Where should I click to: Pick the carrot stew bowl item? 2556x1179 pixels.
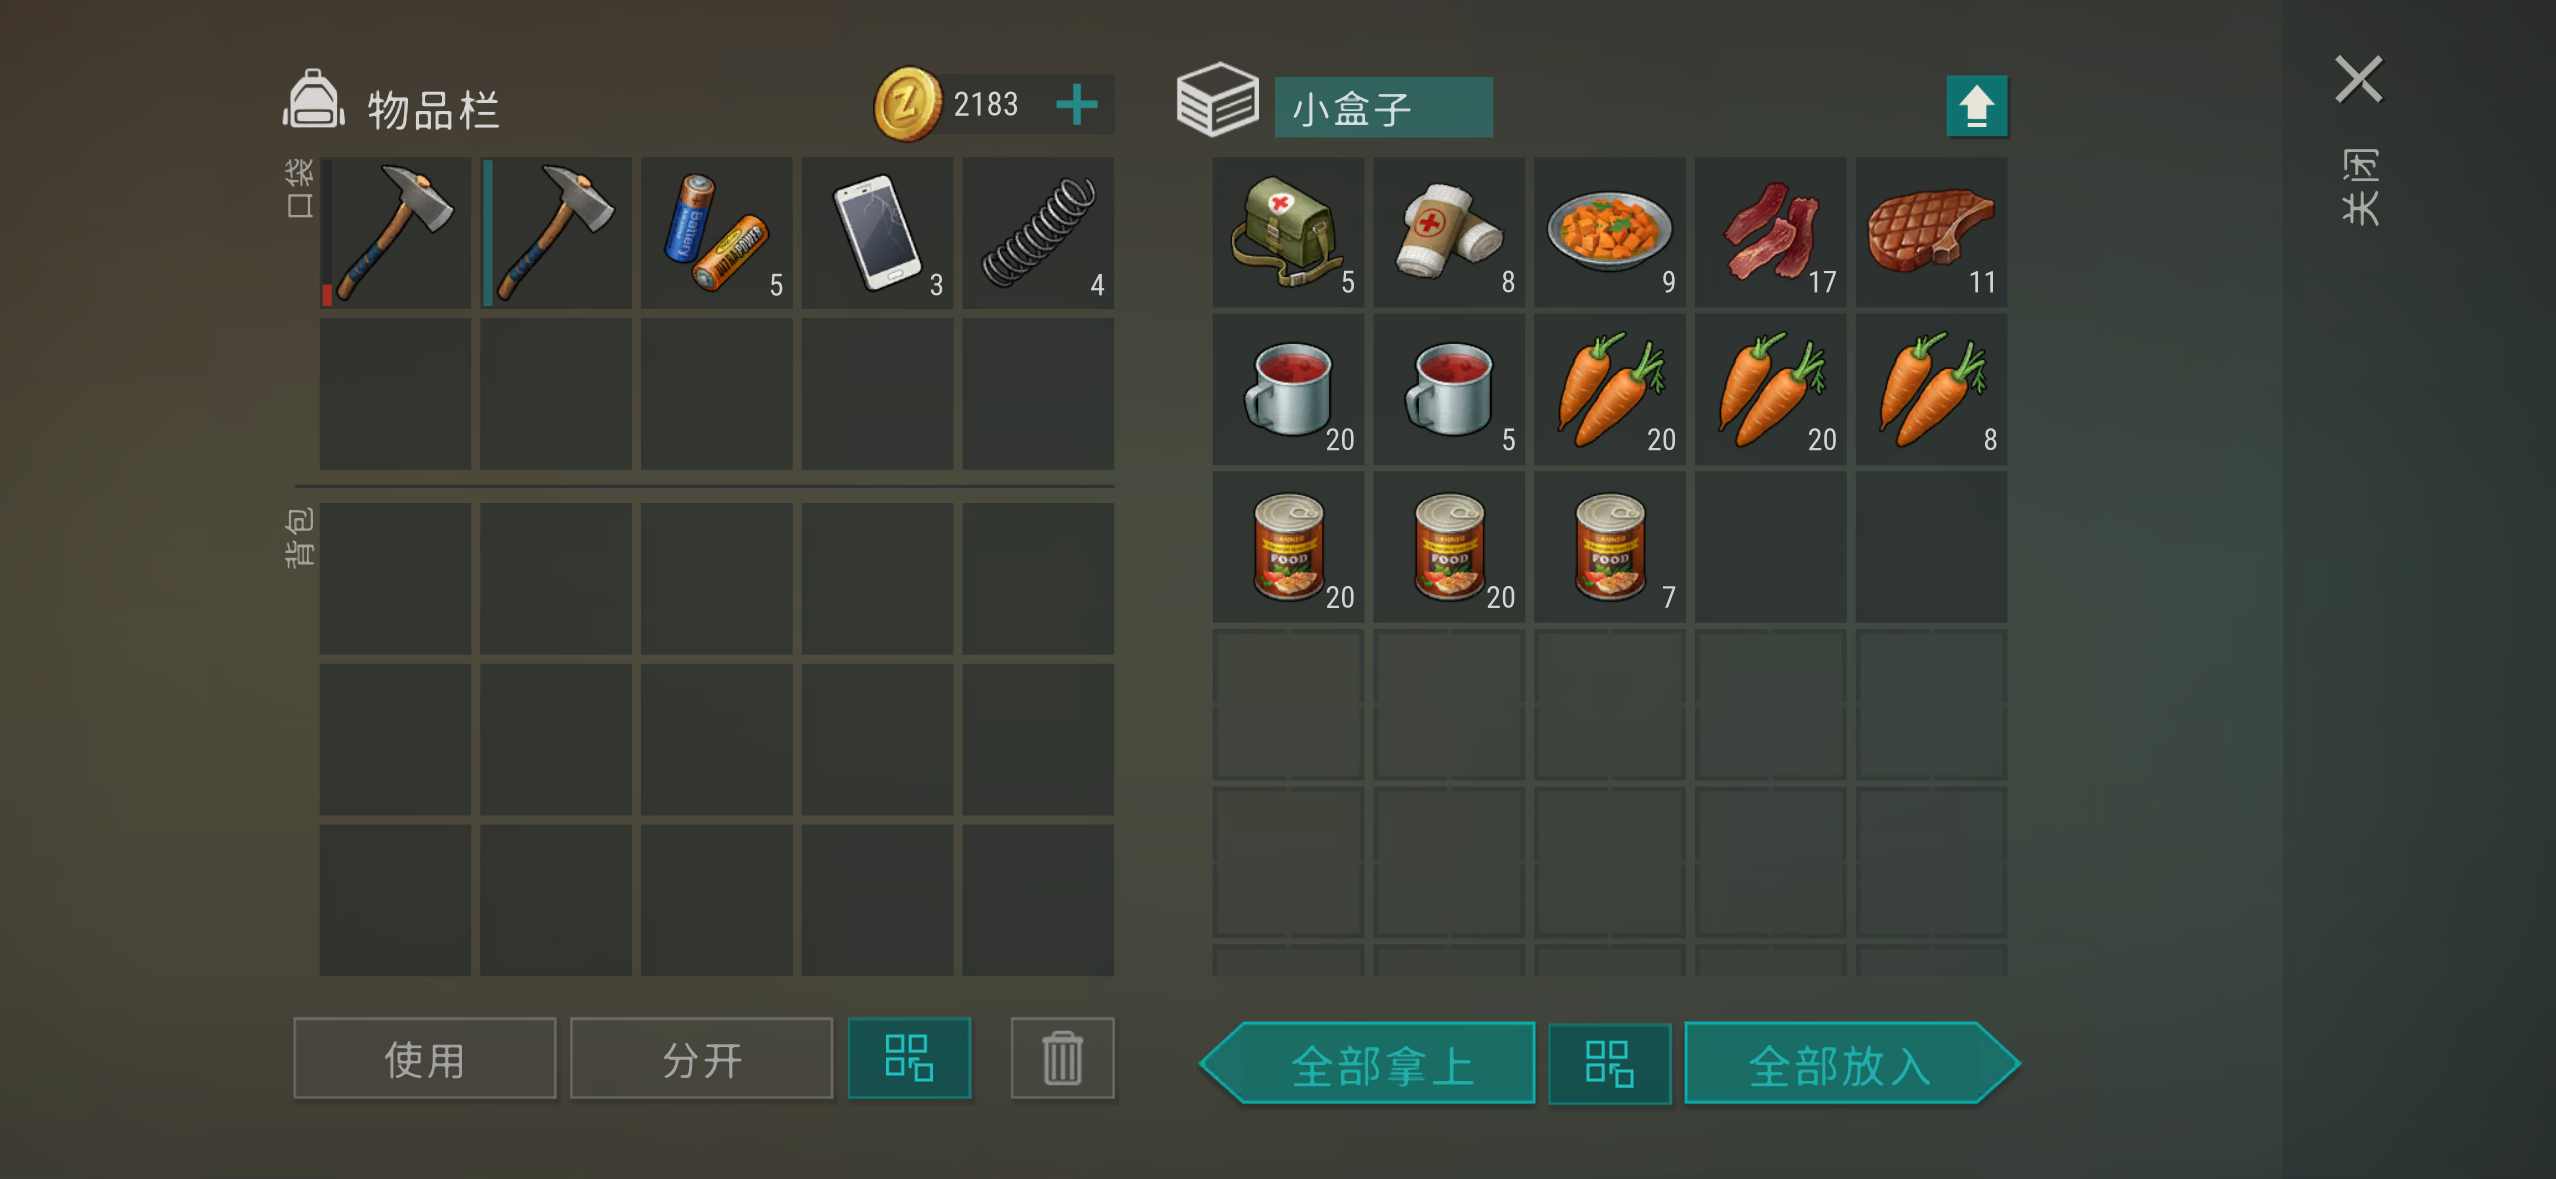(1610, 232)
